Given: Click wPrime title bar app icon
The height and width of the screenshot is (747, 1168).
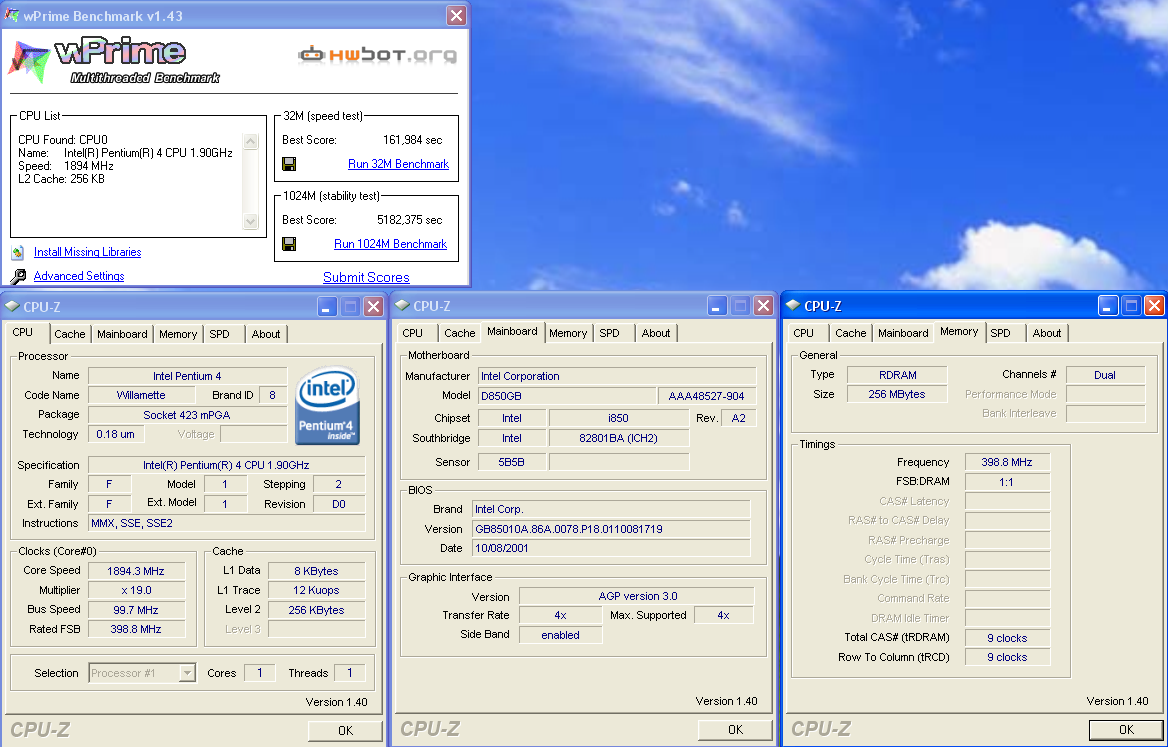Looking at the screenshot, I should pos(11,15).
